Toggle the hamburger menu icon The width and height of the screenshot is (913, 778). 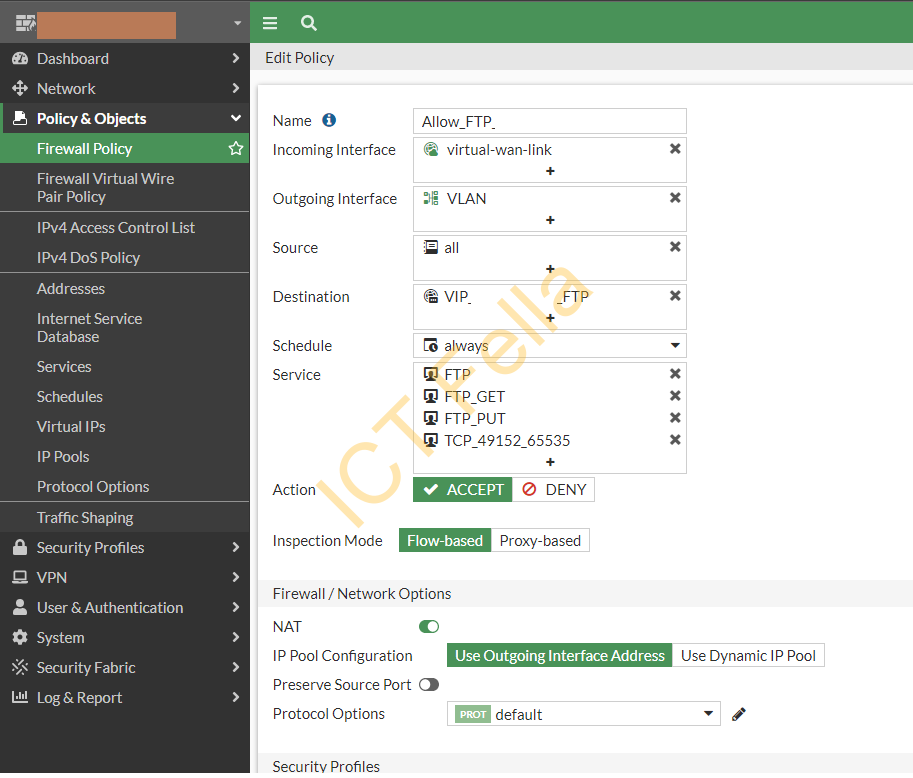(x=270, y=23)
